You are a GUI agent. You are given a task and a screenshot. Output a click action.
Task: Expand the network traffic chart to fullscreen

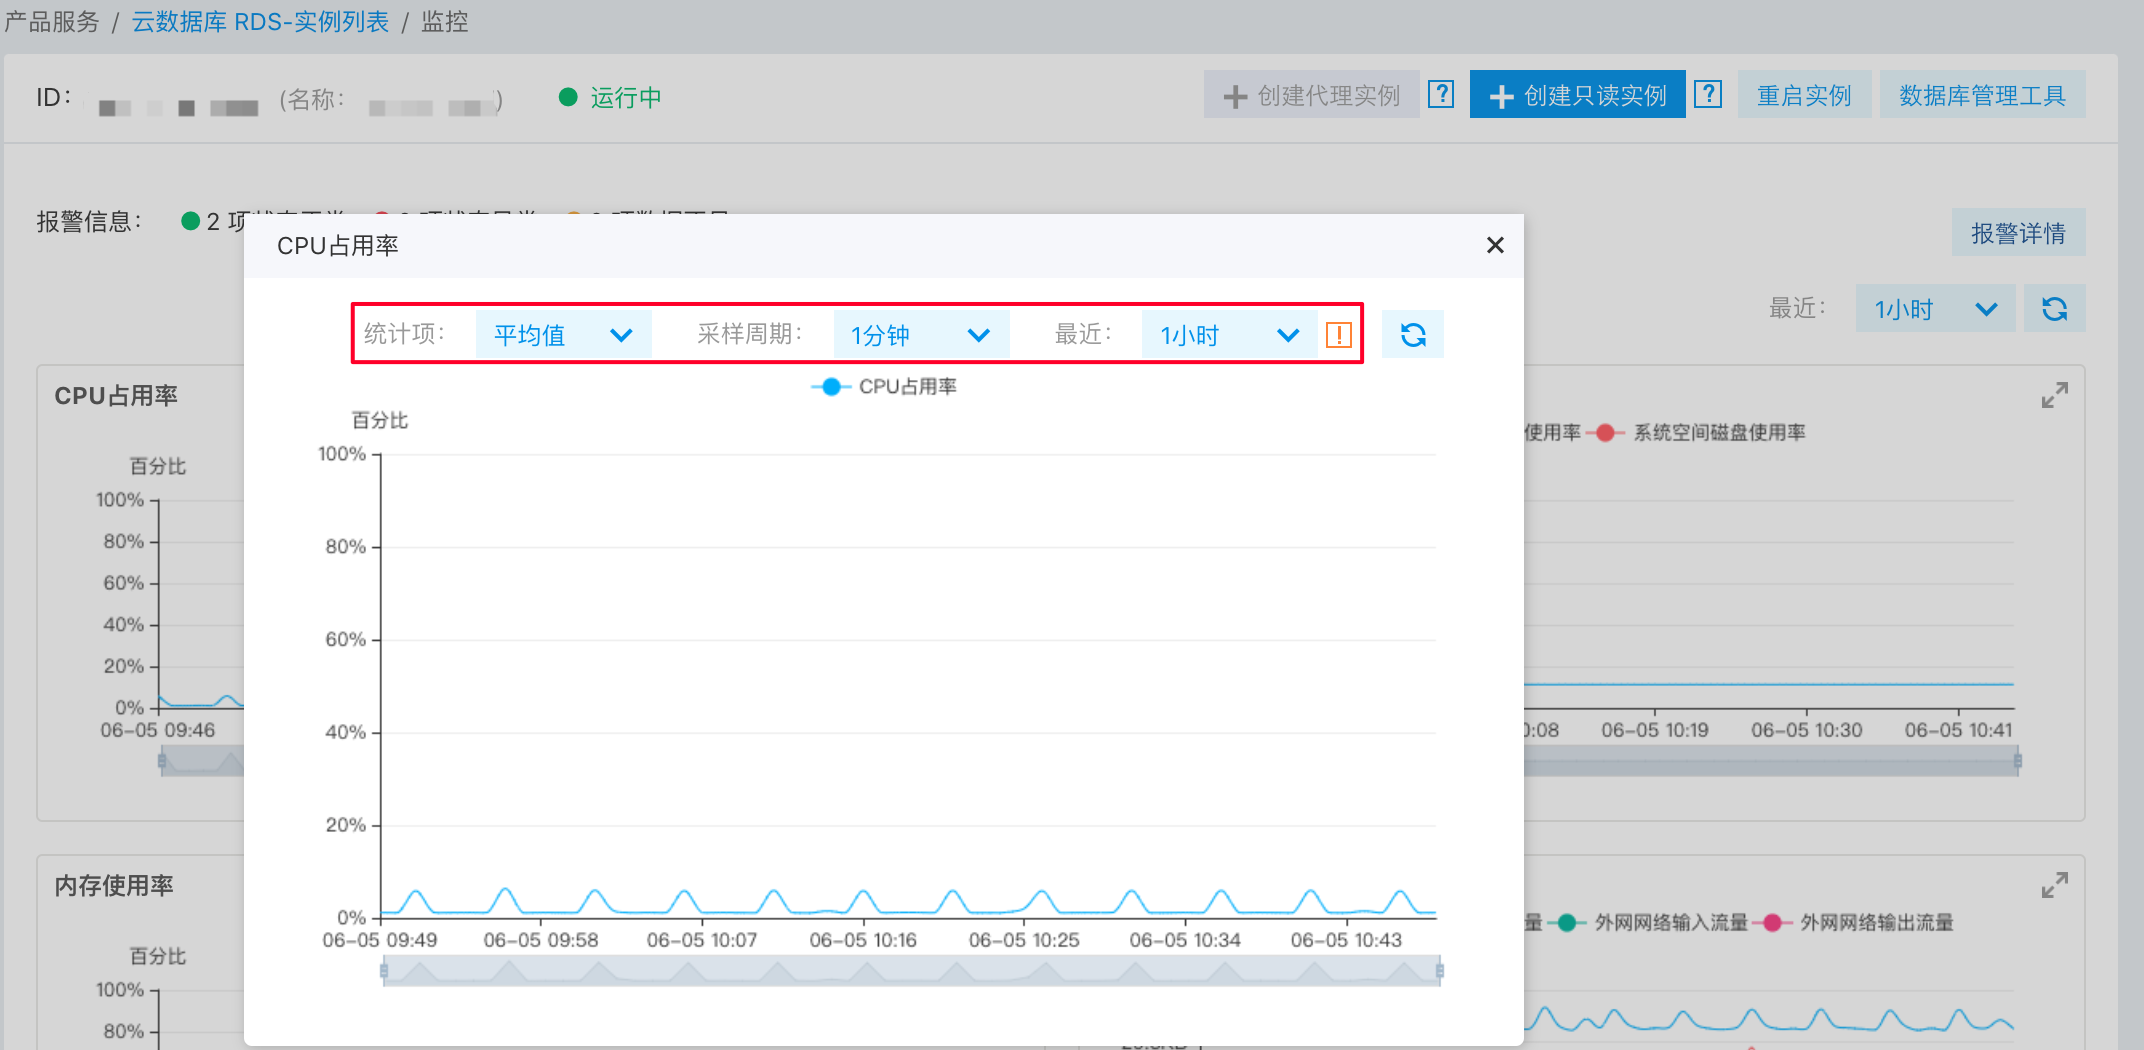pos(2054,886)
